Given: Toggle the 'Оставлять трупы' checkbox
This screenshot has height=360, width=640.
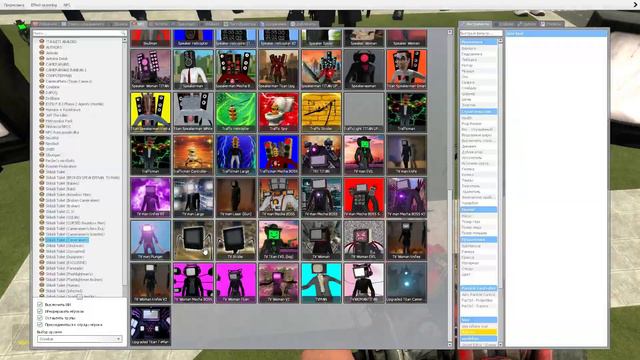Looking at the screenshot, I should pyautogui.click(x=40, y=318).
